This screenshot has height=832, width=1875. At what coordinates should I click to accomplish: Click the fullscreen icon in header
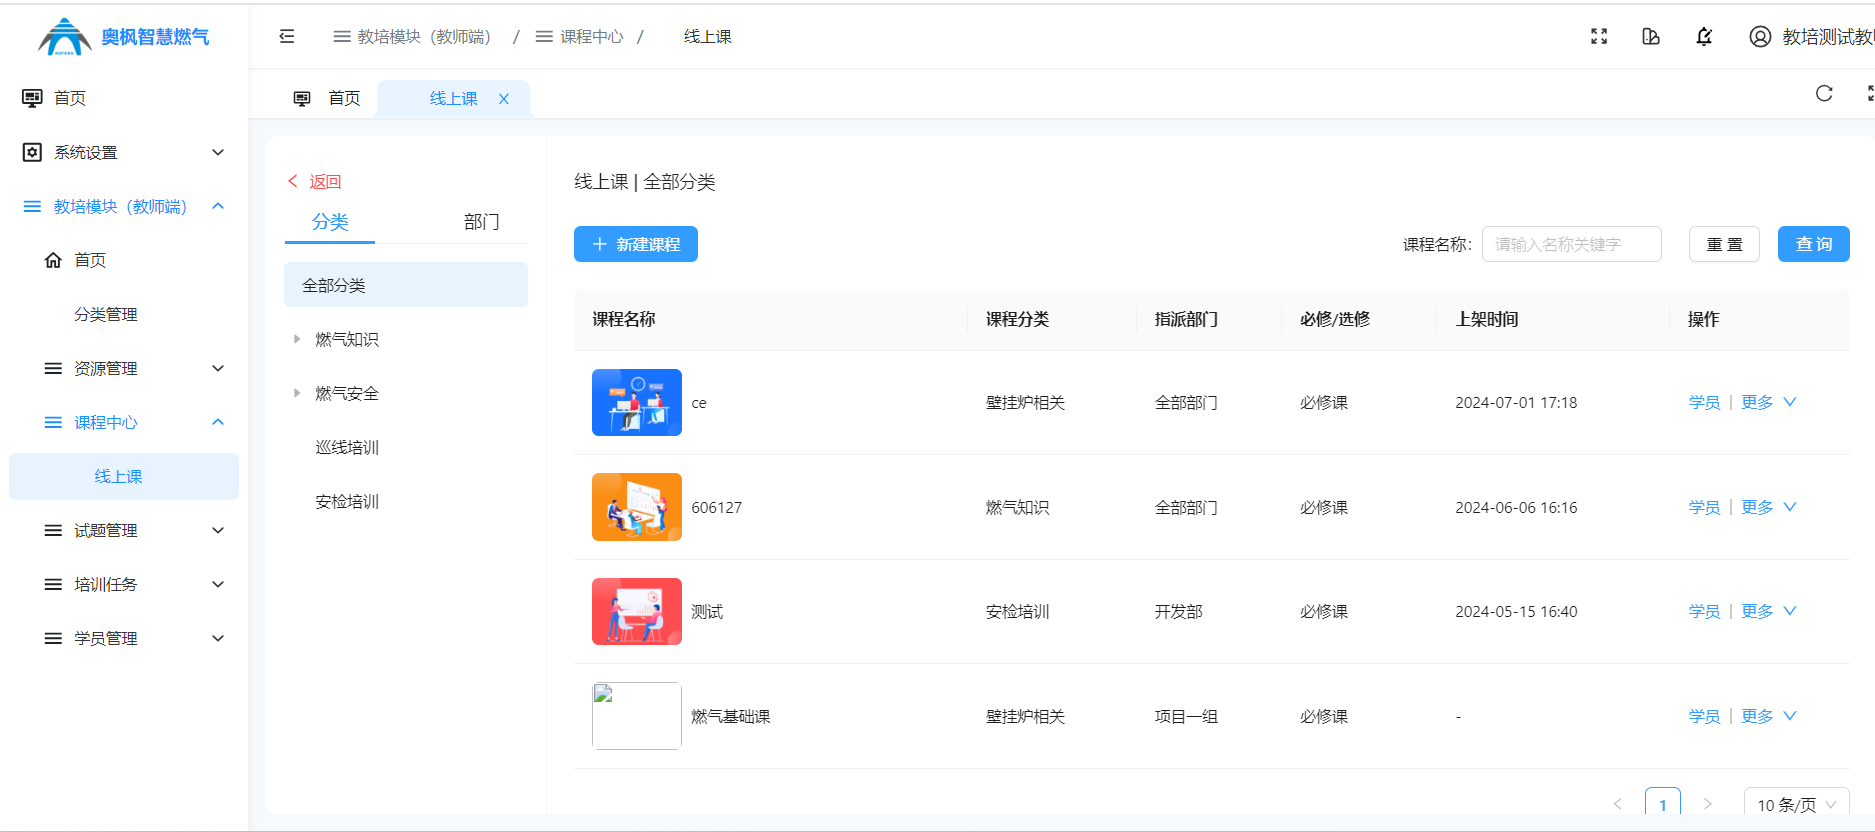(1599, 36)
